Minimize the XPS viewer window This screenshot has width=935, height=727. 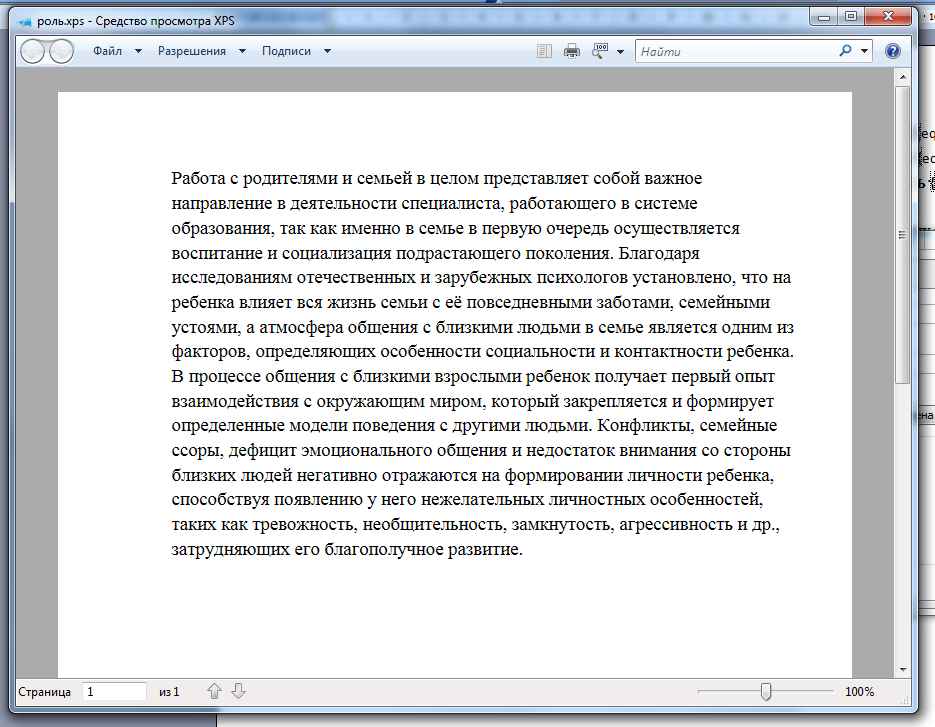pos(824,17)
